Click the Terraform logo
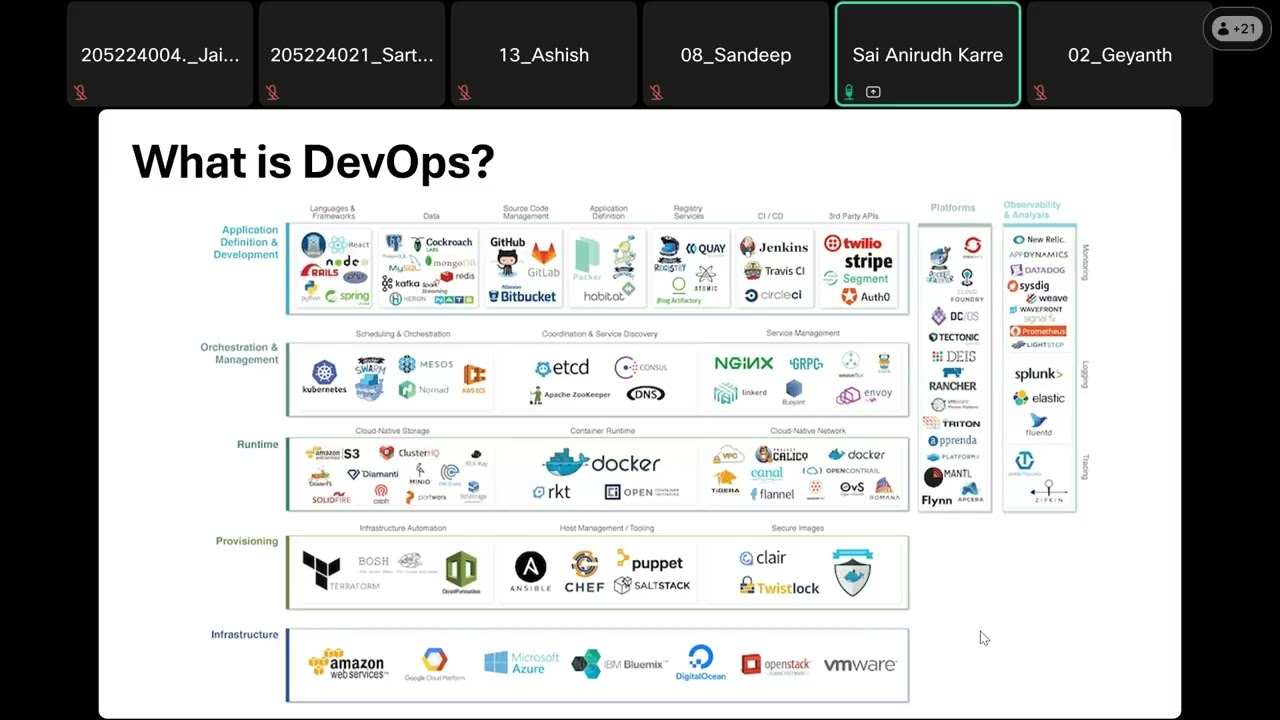The image size is (1280, 720). pyautogui.click(x=340, y=571)
